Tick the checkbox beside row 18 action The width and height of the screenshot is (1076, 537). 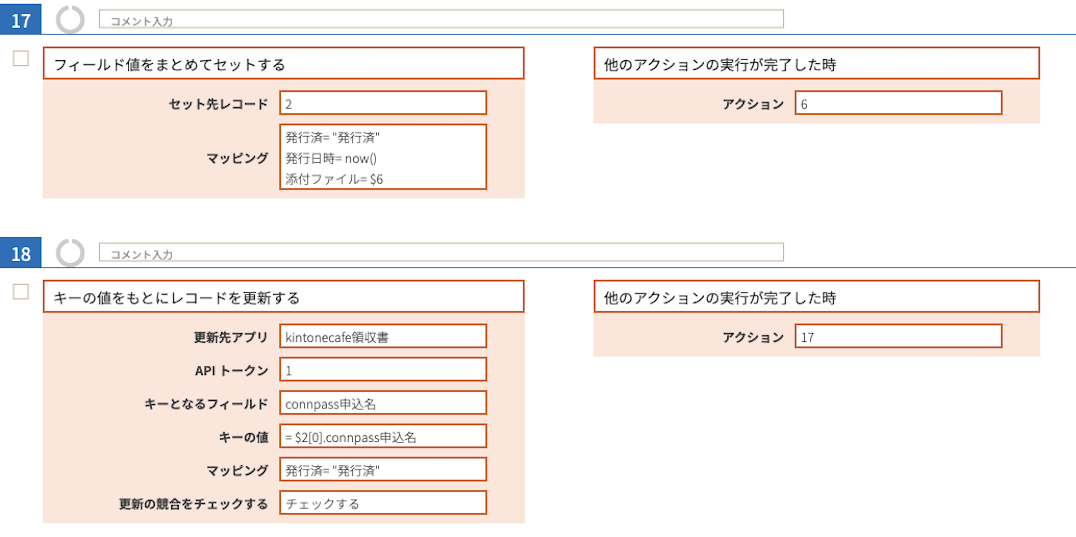click(21, 291)
